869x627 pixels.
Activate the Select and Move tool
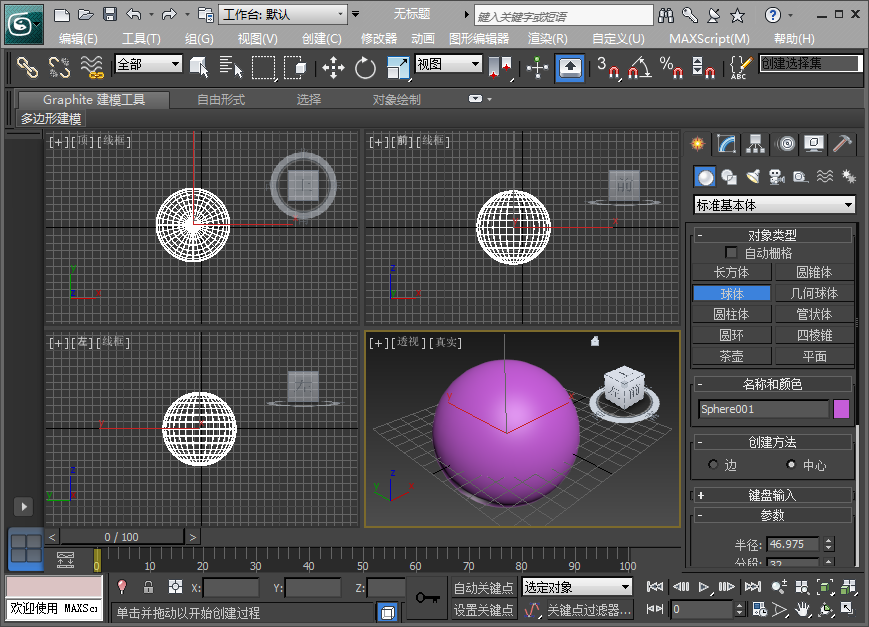click(x=333, y=68)
